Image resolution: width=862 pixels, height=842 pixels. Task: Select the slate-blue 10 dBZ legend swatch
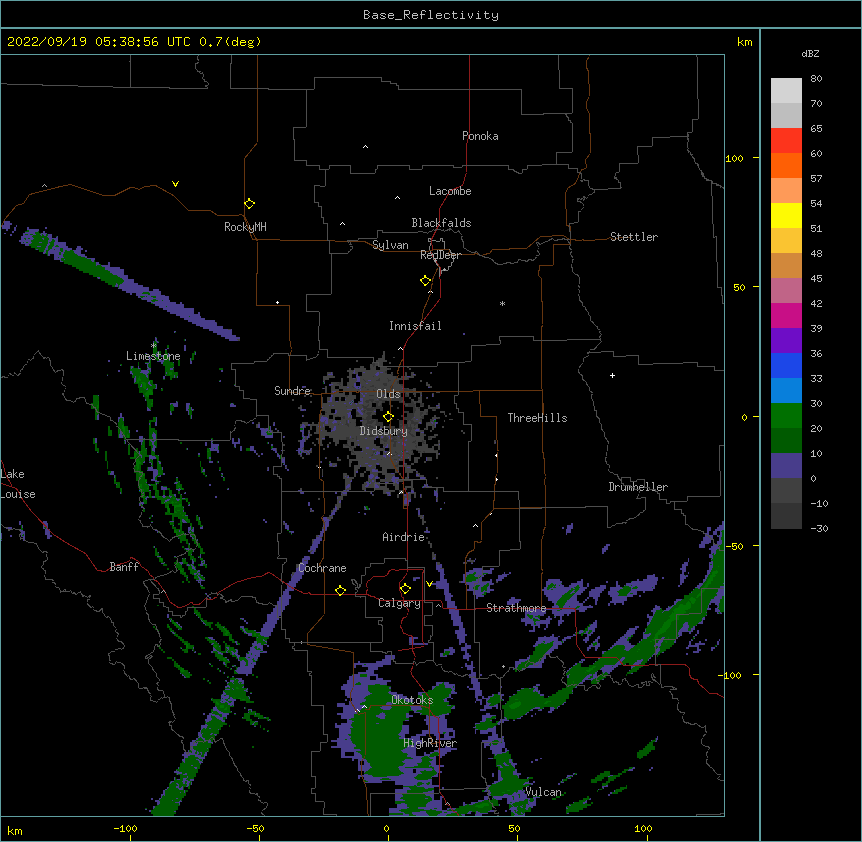[x=786, y=465]
